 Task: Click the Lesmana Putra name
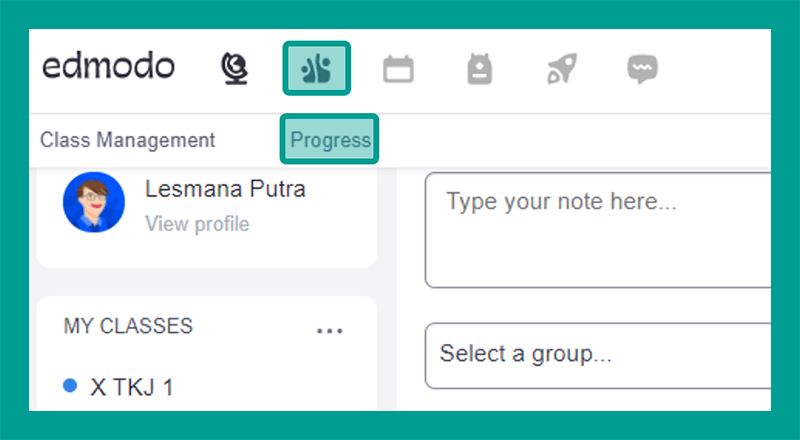[x=225, y=189]
